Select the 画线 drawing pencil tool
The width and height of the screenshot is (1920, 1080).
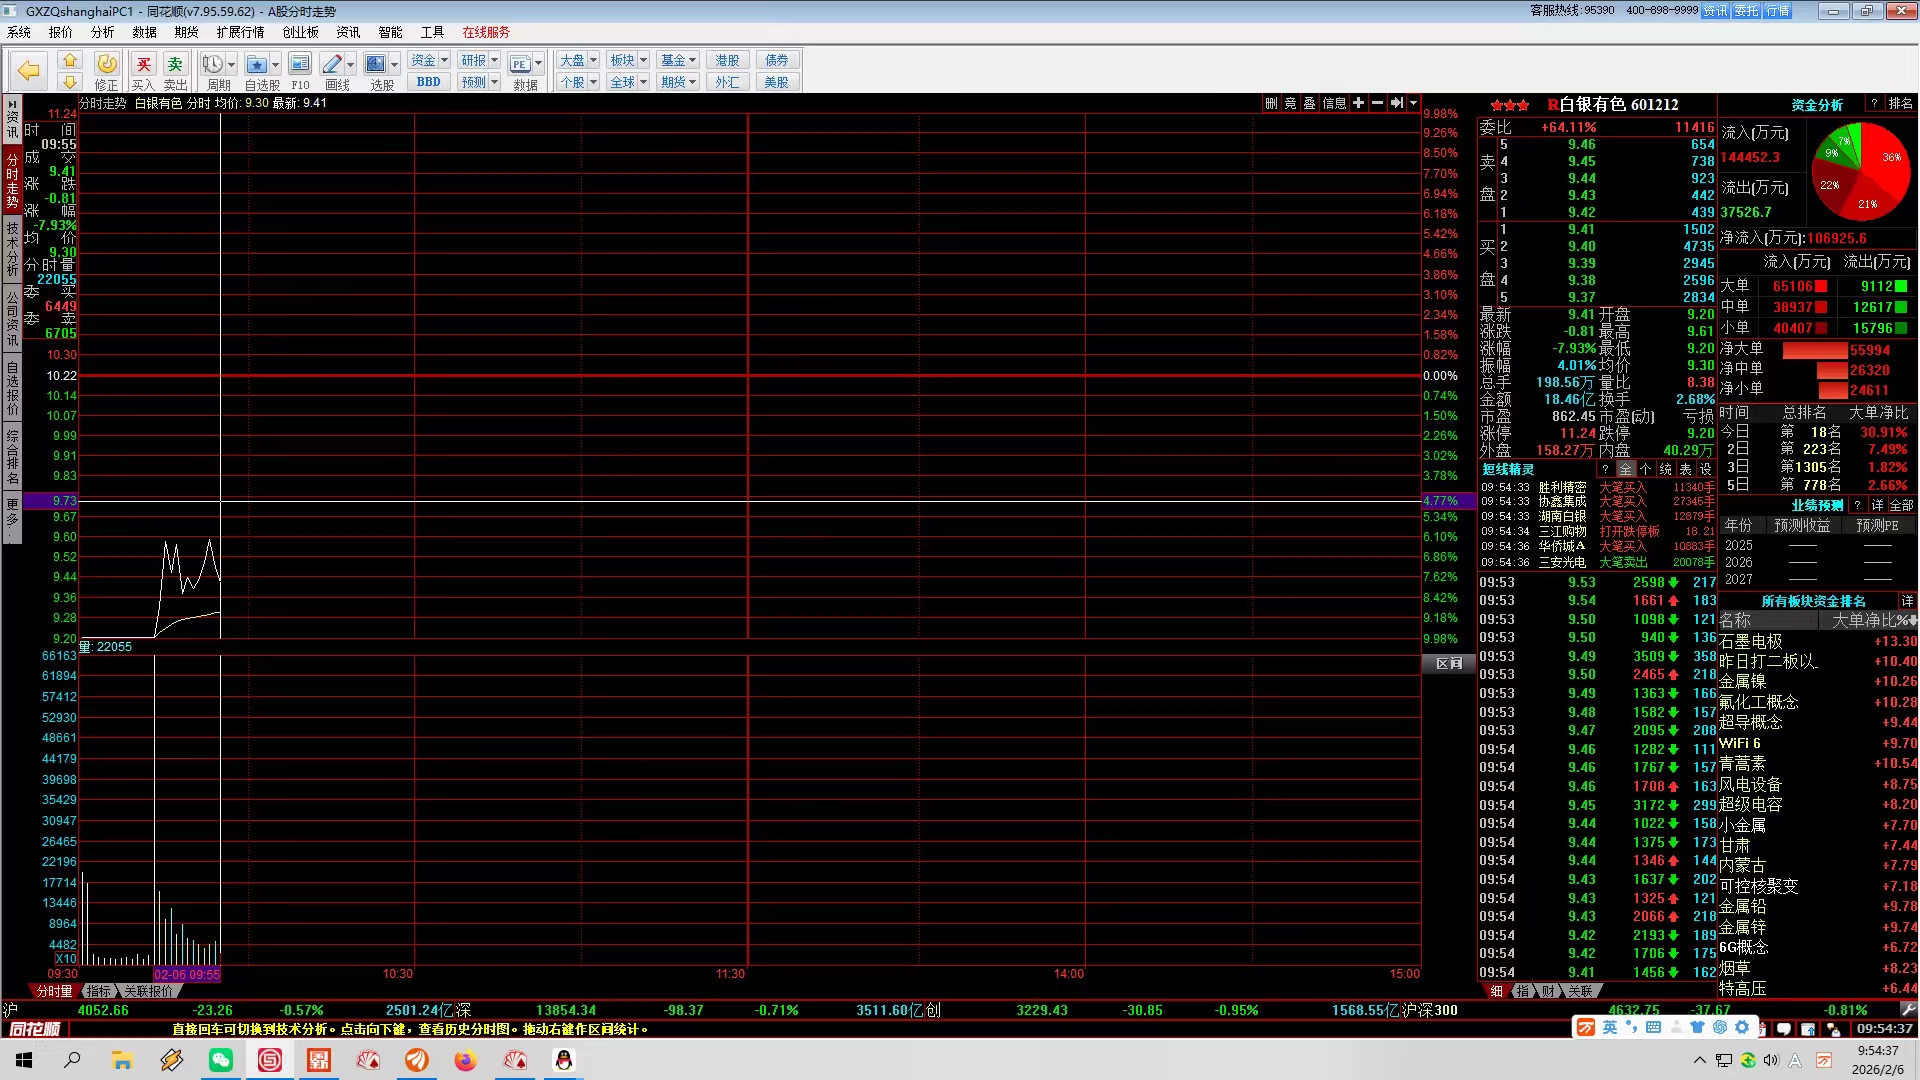coord(332,65)
